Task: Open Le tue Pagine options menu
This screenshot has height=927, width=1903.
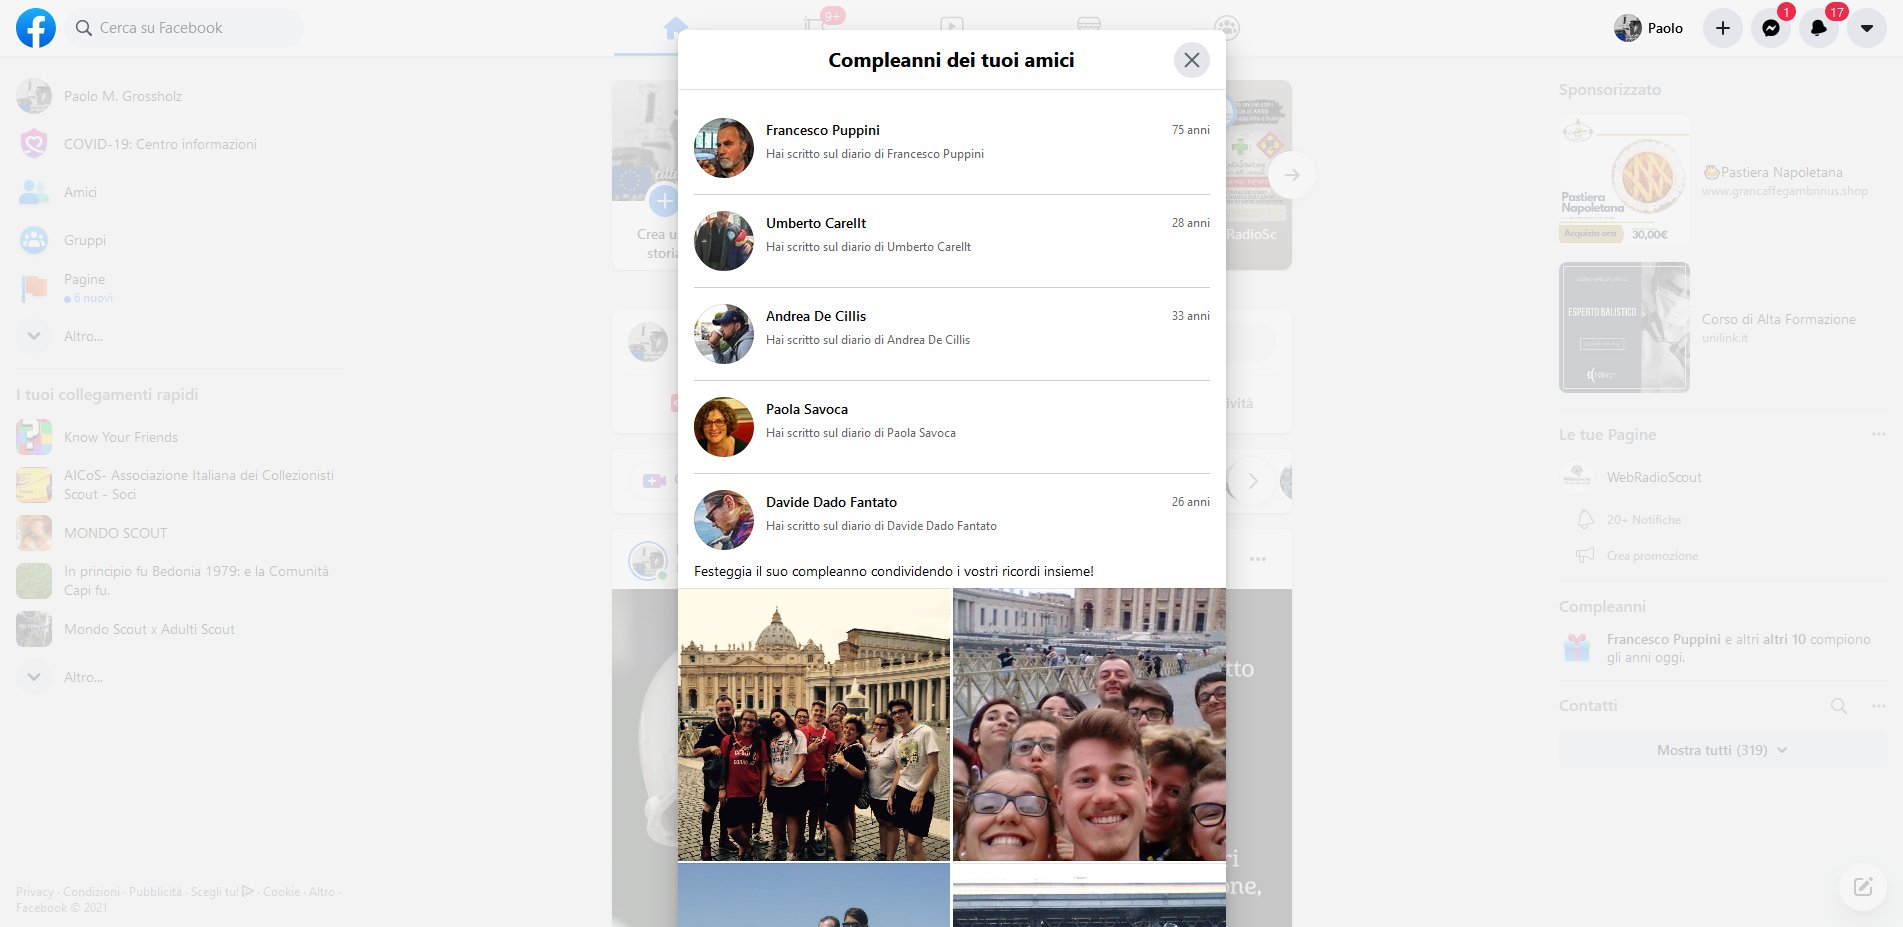Action: click(x=1878, y=434)
